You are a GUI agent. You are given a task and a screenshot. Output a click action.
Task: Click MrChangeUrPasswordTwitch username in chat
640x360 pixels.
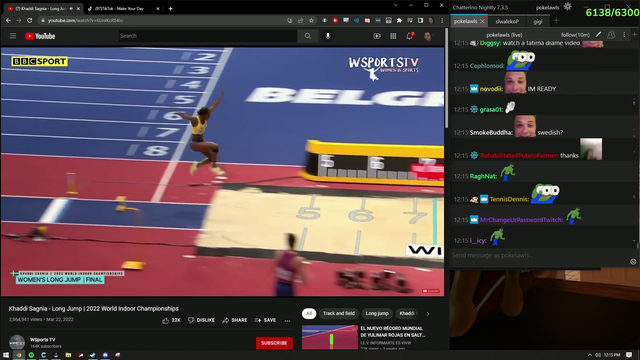click(x=521, y=220)
